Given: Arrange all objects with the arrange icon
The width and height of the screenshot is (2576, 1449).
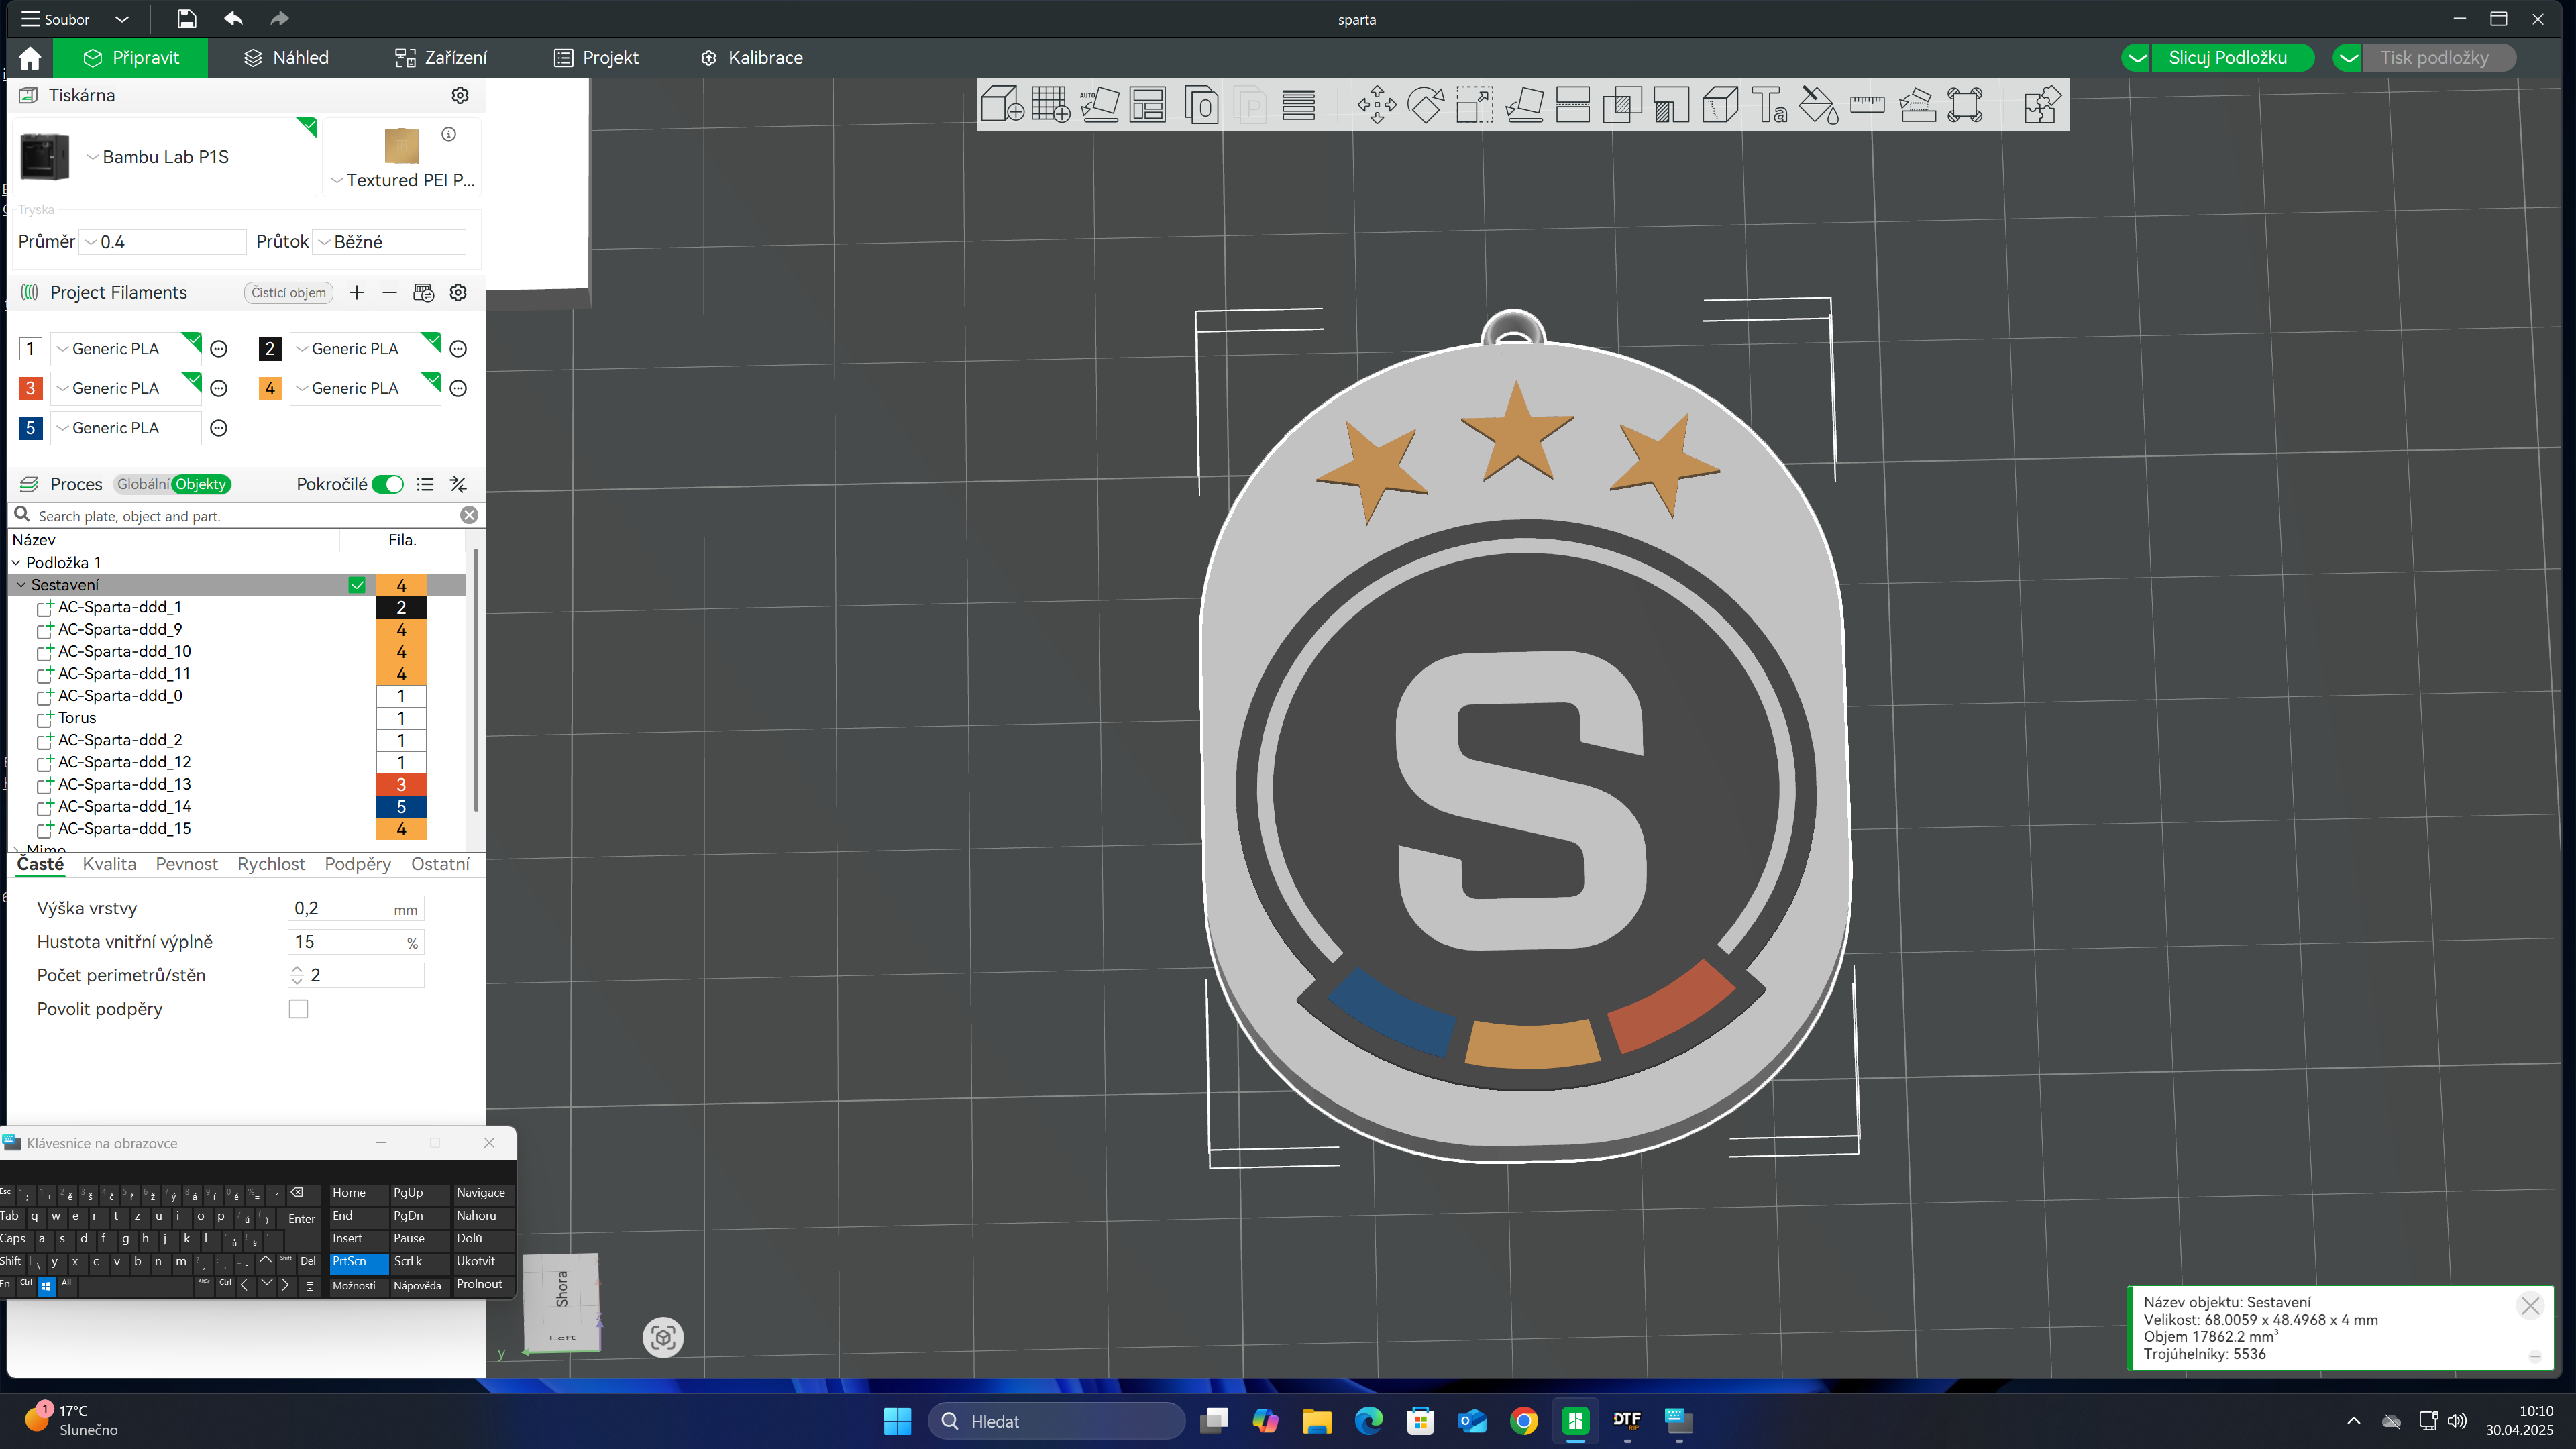Looking at the screenshot, I should 1148,104.
